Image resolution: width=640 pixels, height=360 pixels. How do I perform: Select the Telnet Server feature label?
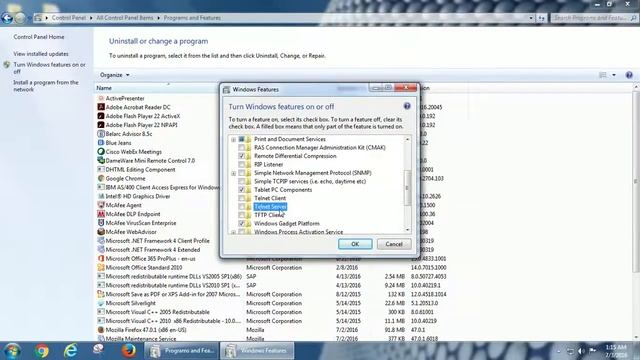coord(270,207)
